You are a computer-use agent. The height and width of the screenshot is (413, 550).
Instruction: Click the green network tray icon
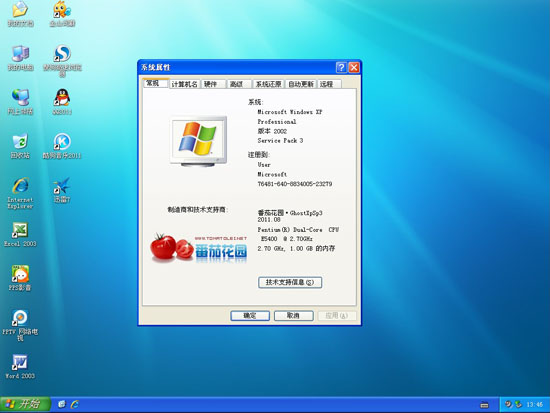point(518,405)
